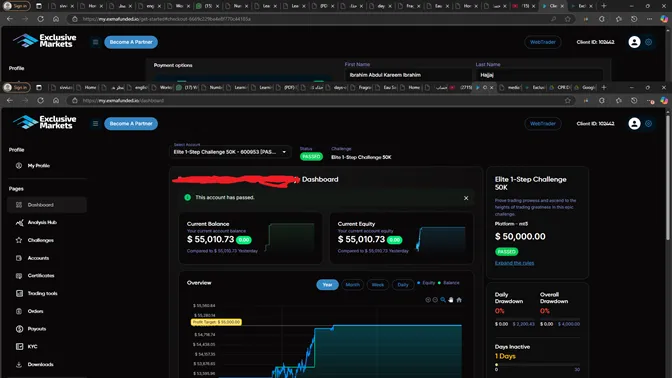Click the Last Name field in the checkout window

(539, 75)
